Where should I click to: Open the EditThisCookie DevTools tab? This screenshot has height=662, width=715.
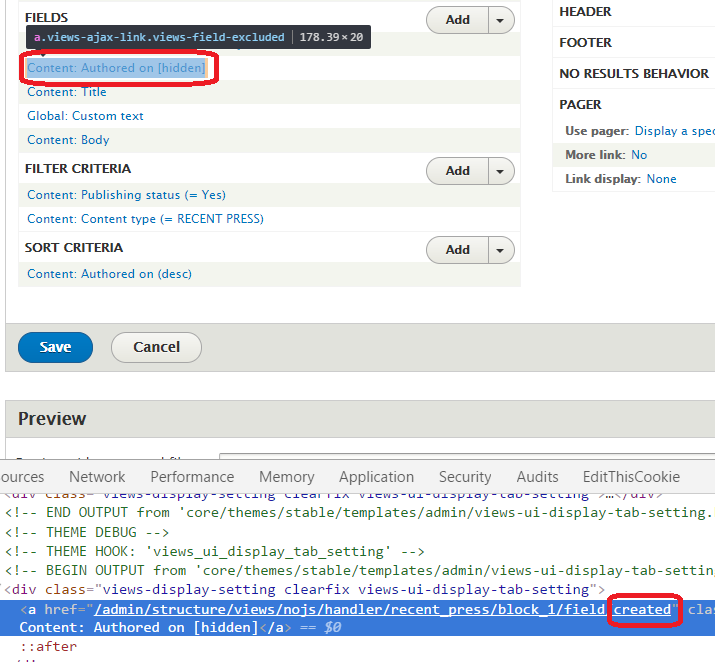coord(631,477)
